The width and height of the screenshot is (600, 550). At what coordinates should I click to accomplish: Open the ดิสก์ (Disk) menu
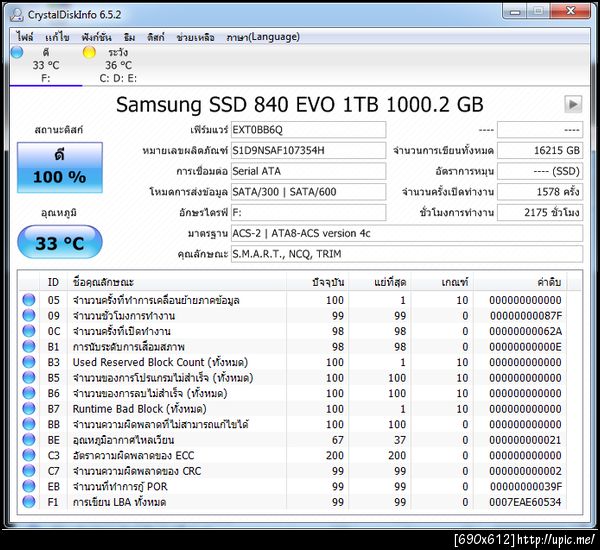tap(156, 37)
